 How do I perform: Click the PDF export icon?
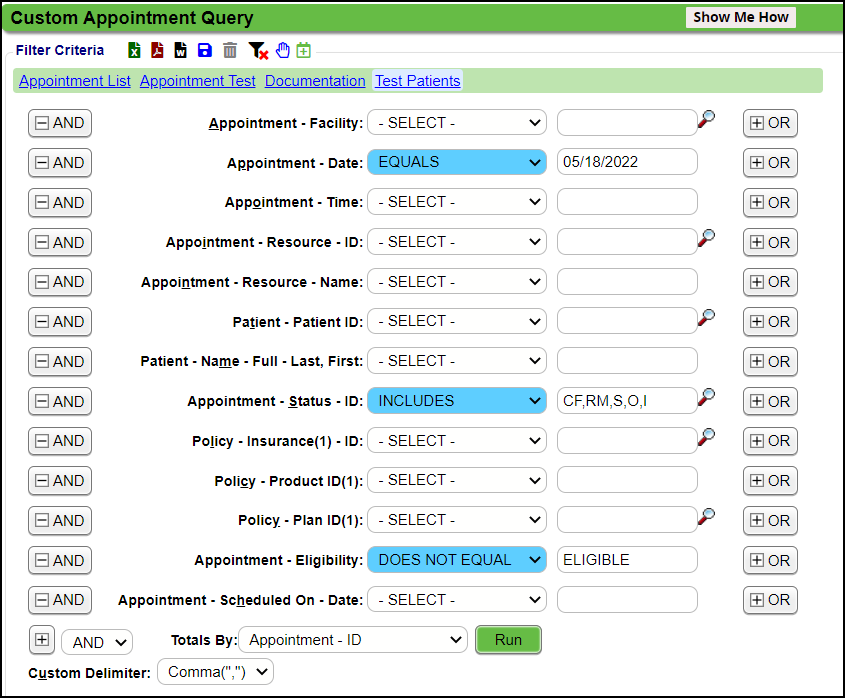[x=157, y=50]
